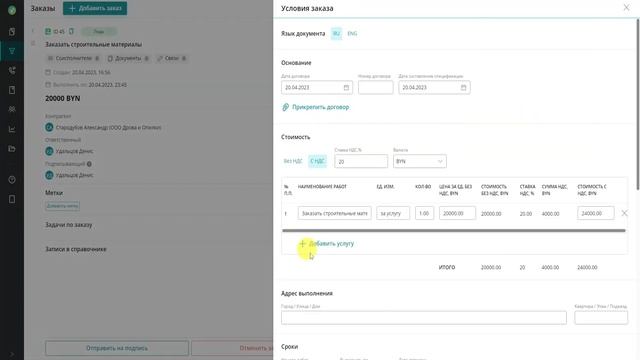The height and width of the screenshot is (360, 640).
Task: Click the Квартира / Этаж / Подъезд field
Action: (x=601, y=318)
